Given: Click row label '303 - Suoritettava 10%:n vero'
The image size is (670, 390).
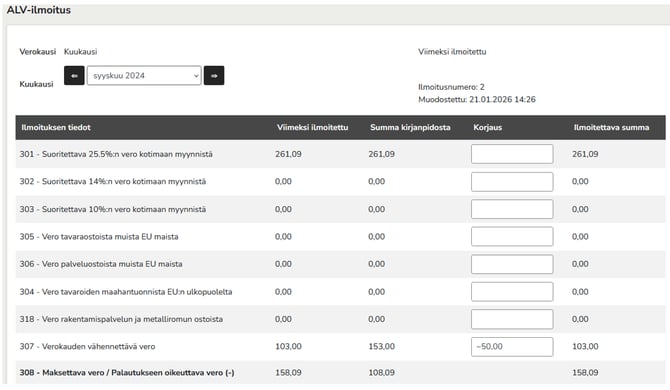Looking at the screenshot, I should click(x=112, y=209).
